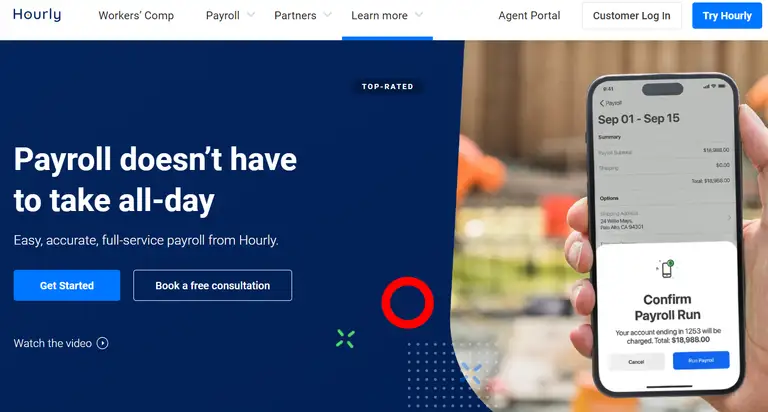Open the Agent Portal link

[529, 16]
